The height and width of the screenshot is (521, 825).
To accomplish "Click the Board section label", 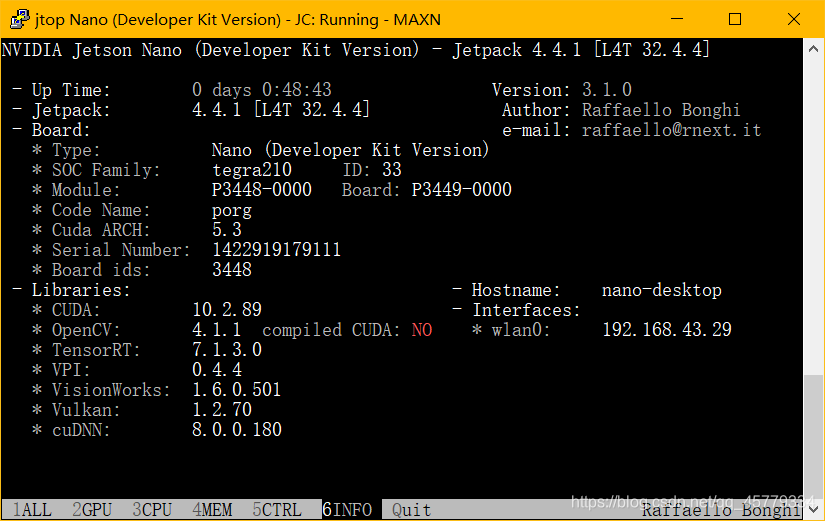I will pyautogui.click(x=61, y=130).
